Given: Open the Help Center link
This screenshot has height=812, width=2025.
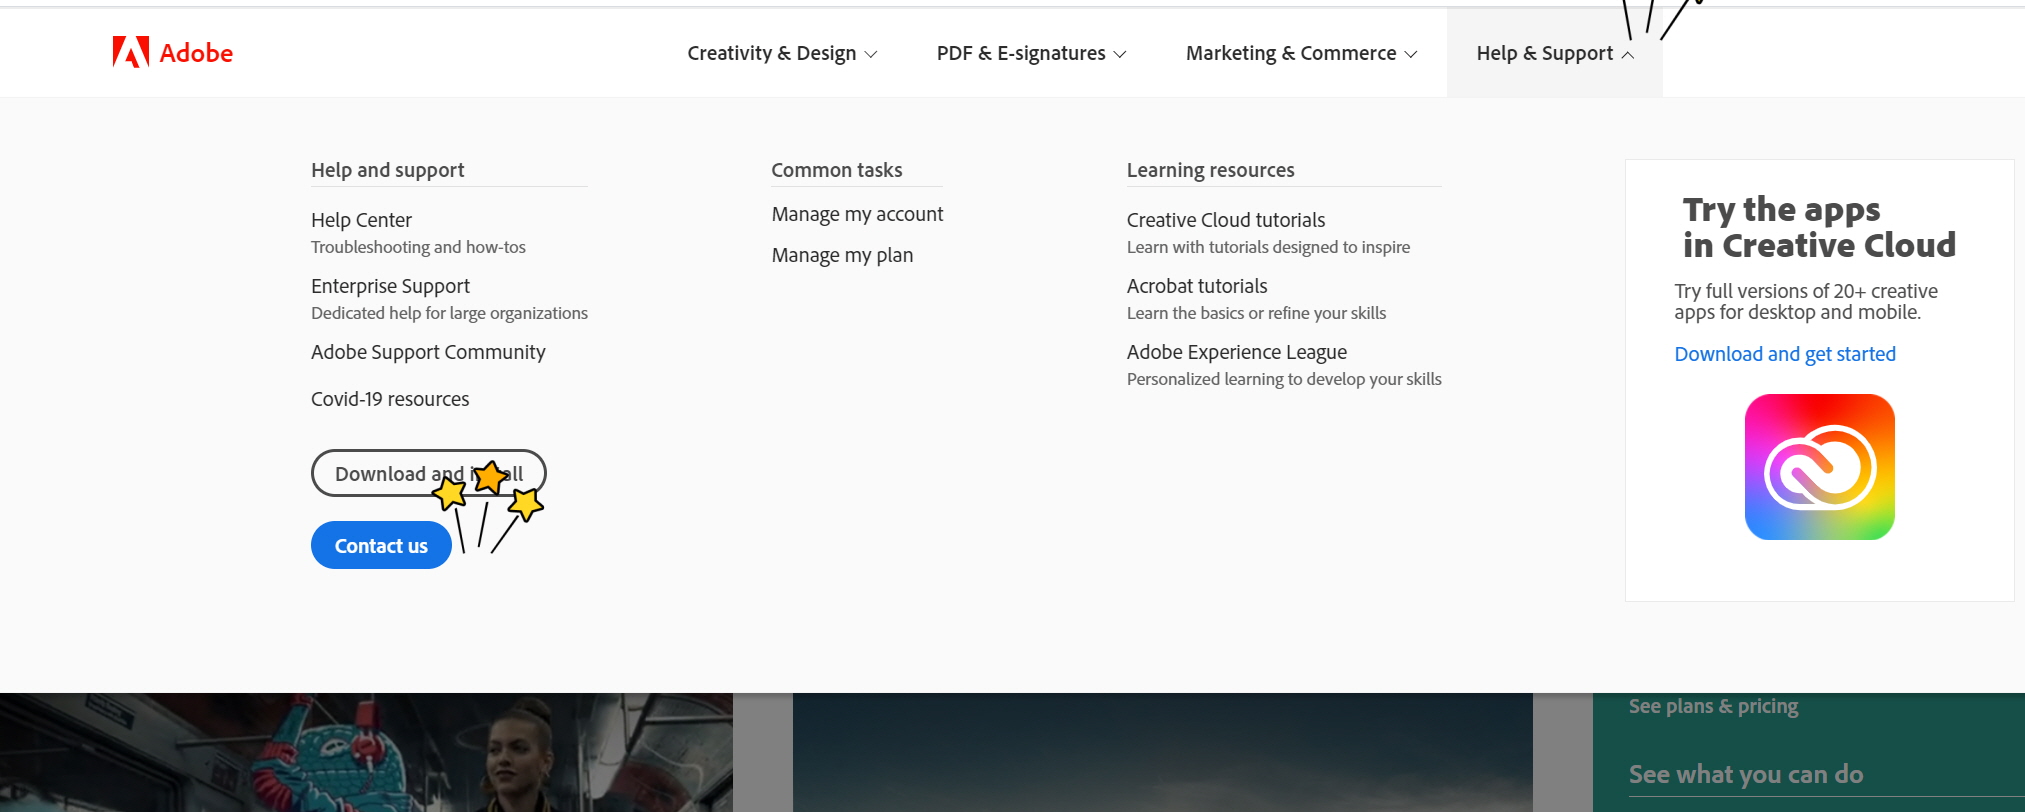Looking at the screenshot, I should pos(361,220).
